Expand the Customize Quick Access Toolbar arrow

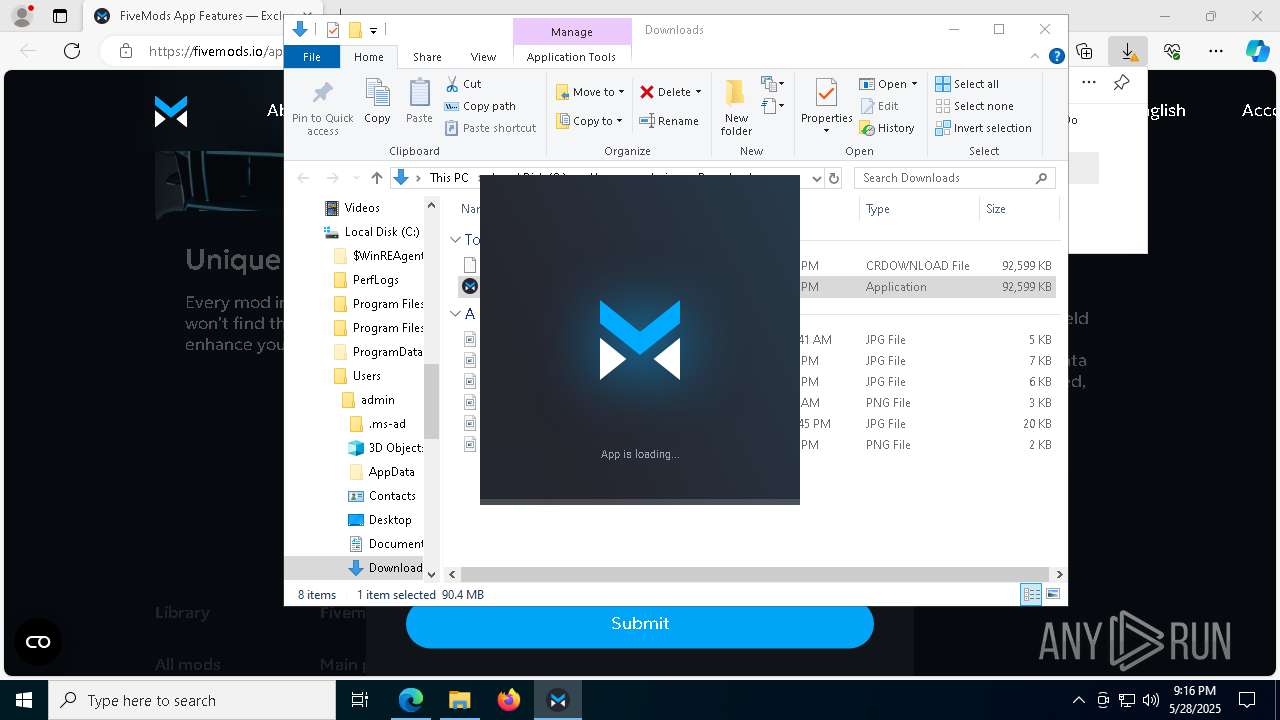coord(373,31)
